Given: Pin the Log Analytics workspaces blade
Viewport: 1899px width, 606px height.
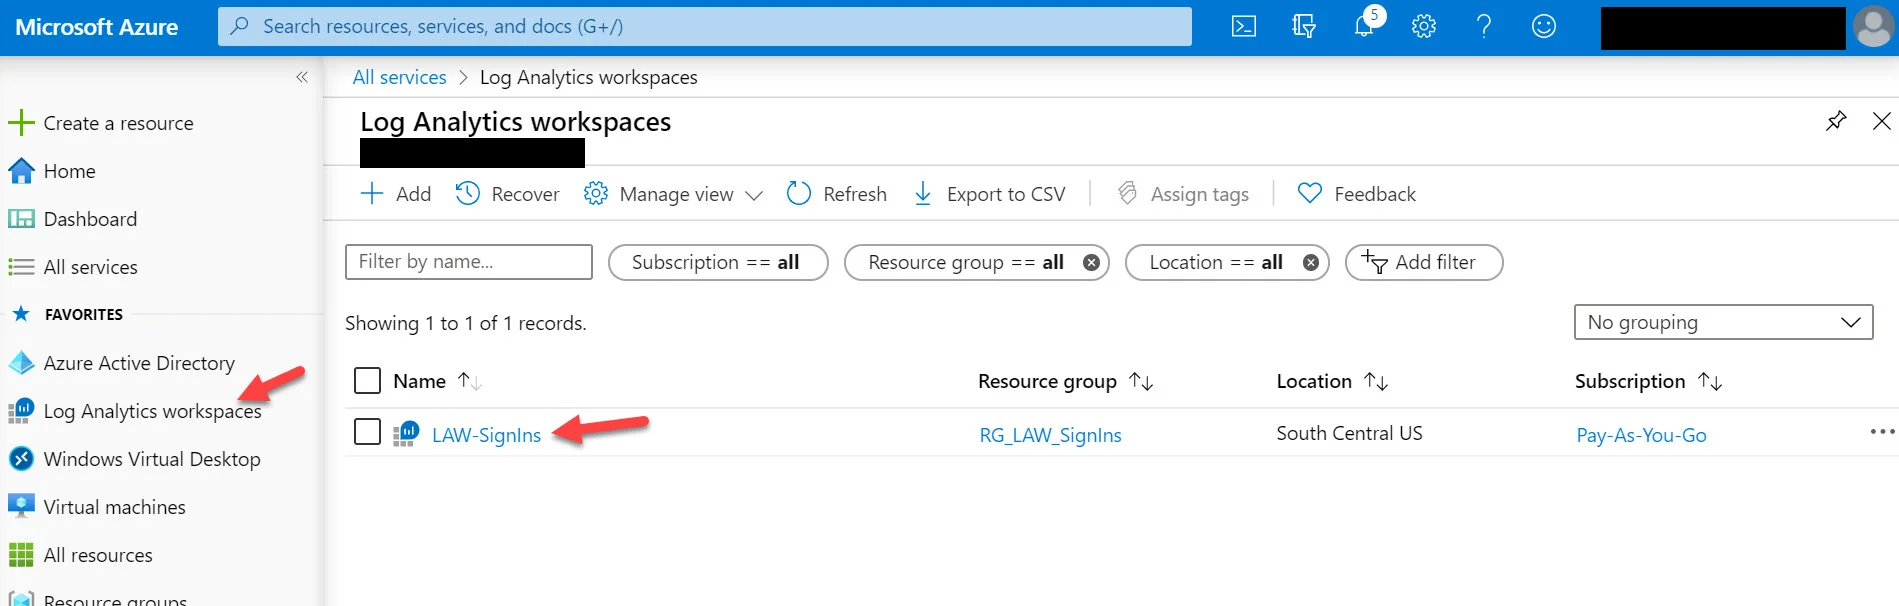Looking at the screenshot, I should click(x=1836, y=121).
